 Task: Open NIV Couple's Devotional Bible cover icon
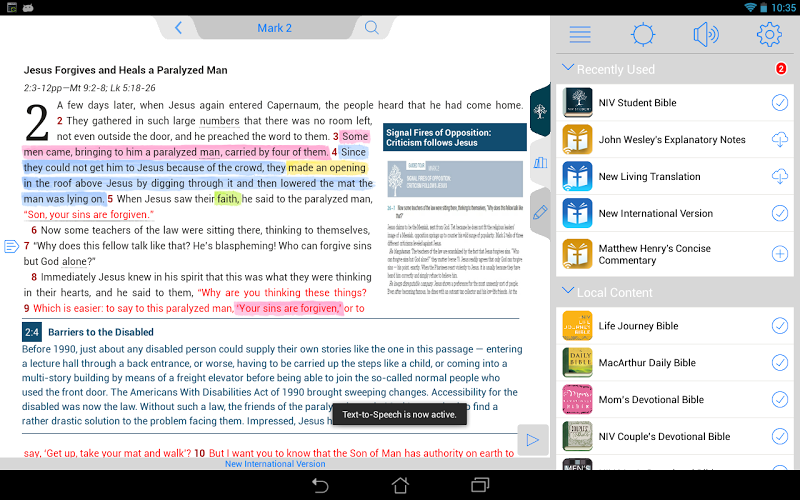coord(578,436)
